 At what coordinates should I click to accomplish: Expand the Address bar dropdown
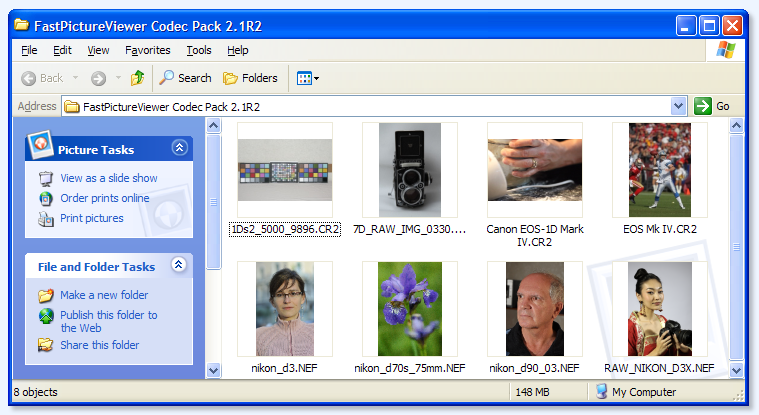click(679, 106)
